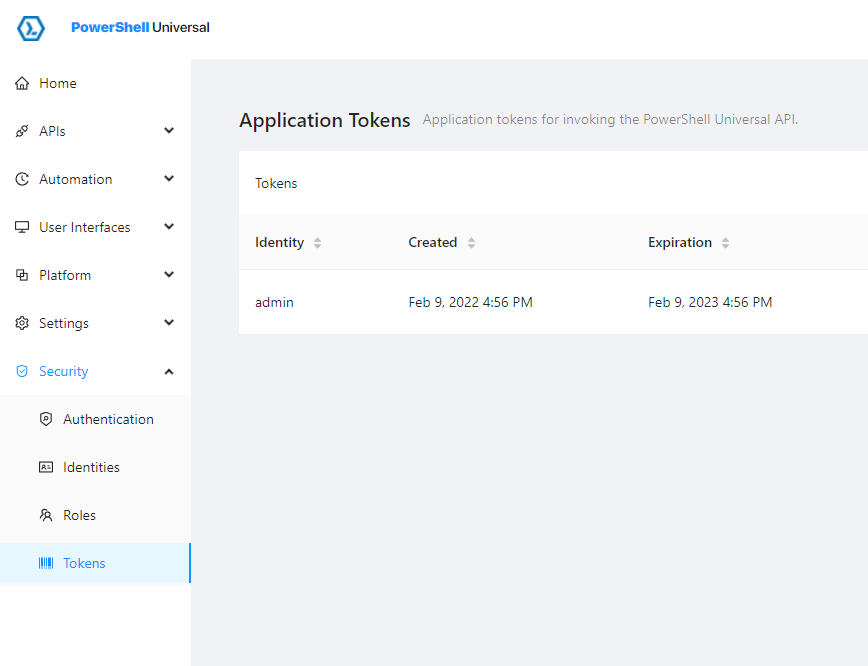Click the Home house icon
Image resolution: width=868 pixels, height=666 pixels.
click(22, 83)
